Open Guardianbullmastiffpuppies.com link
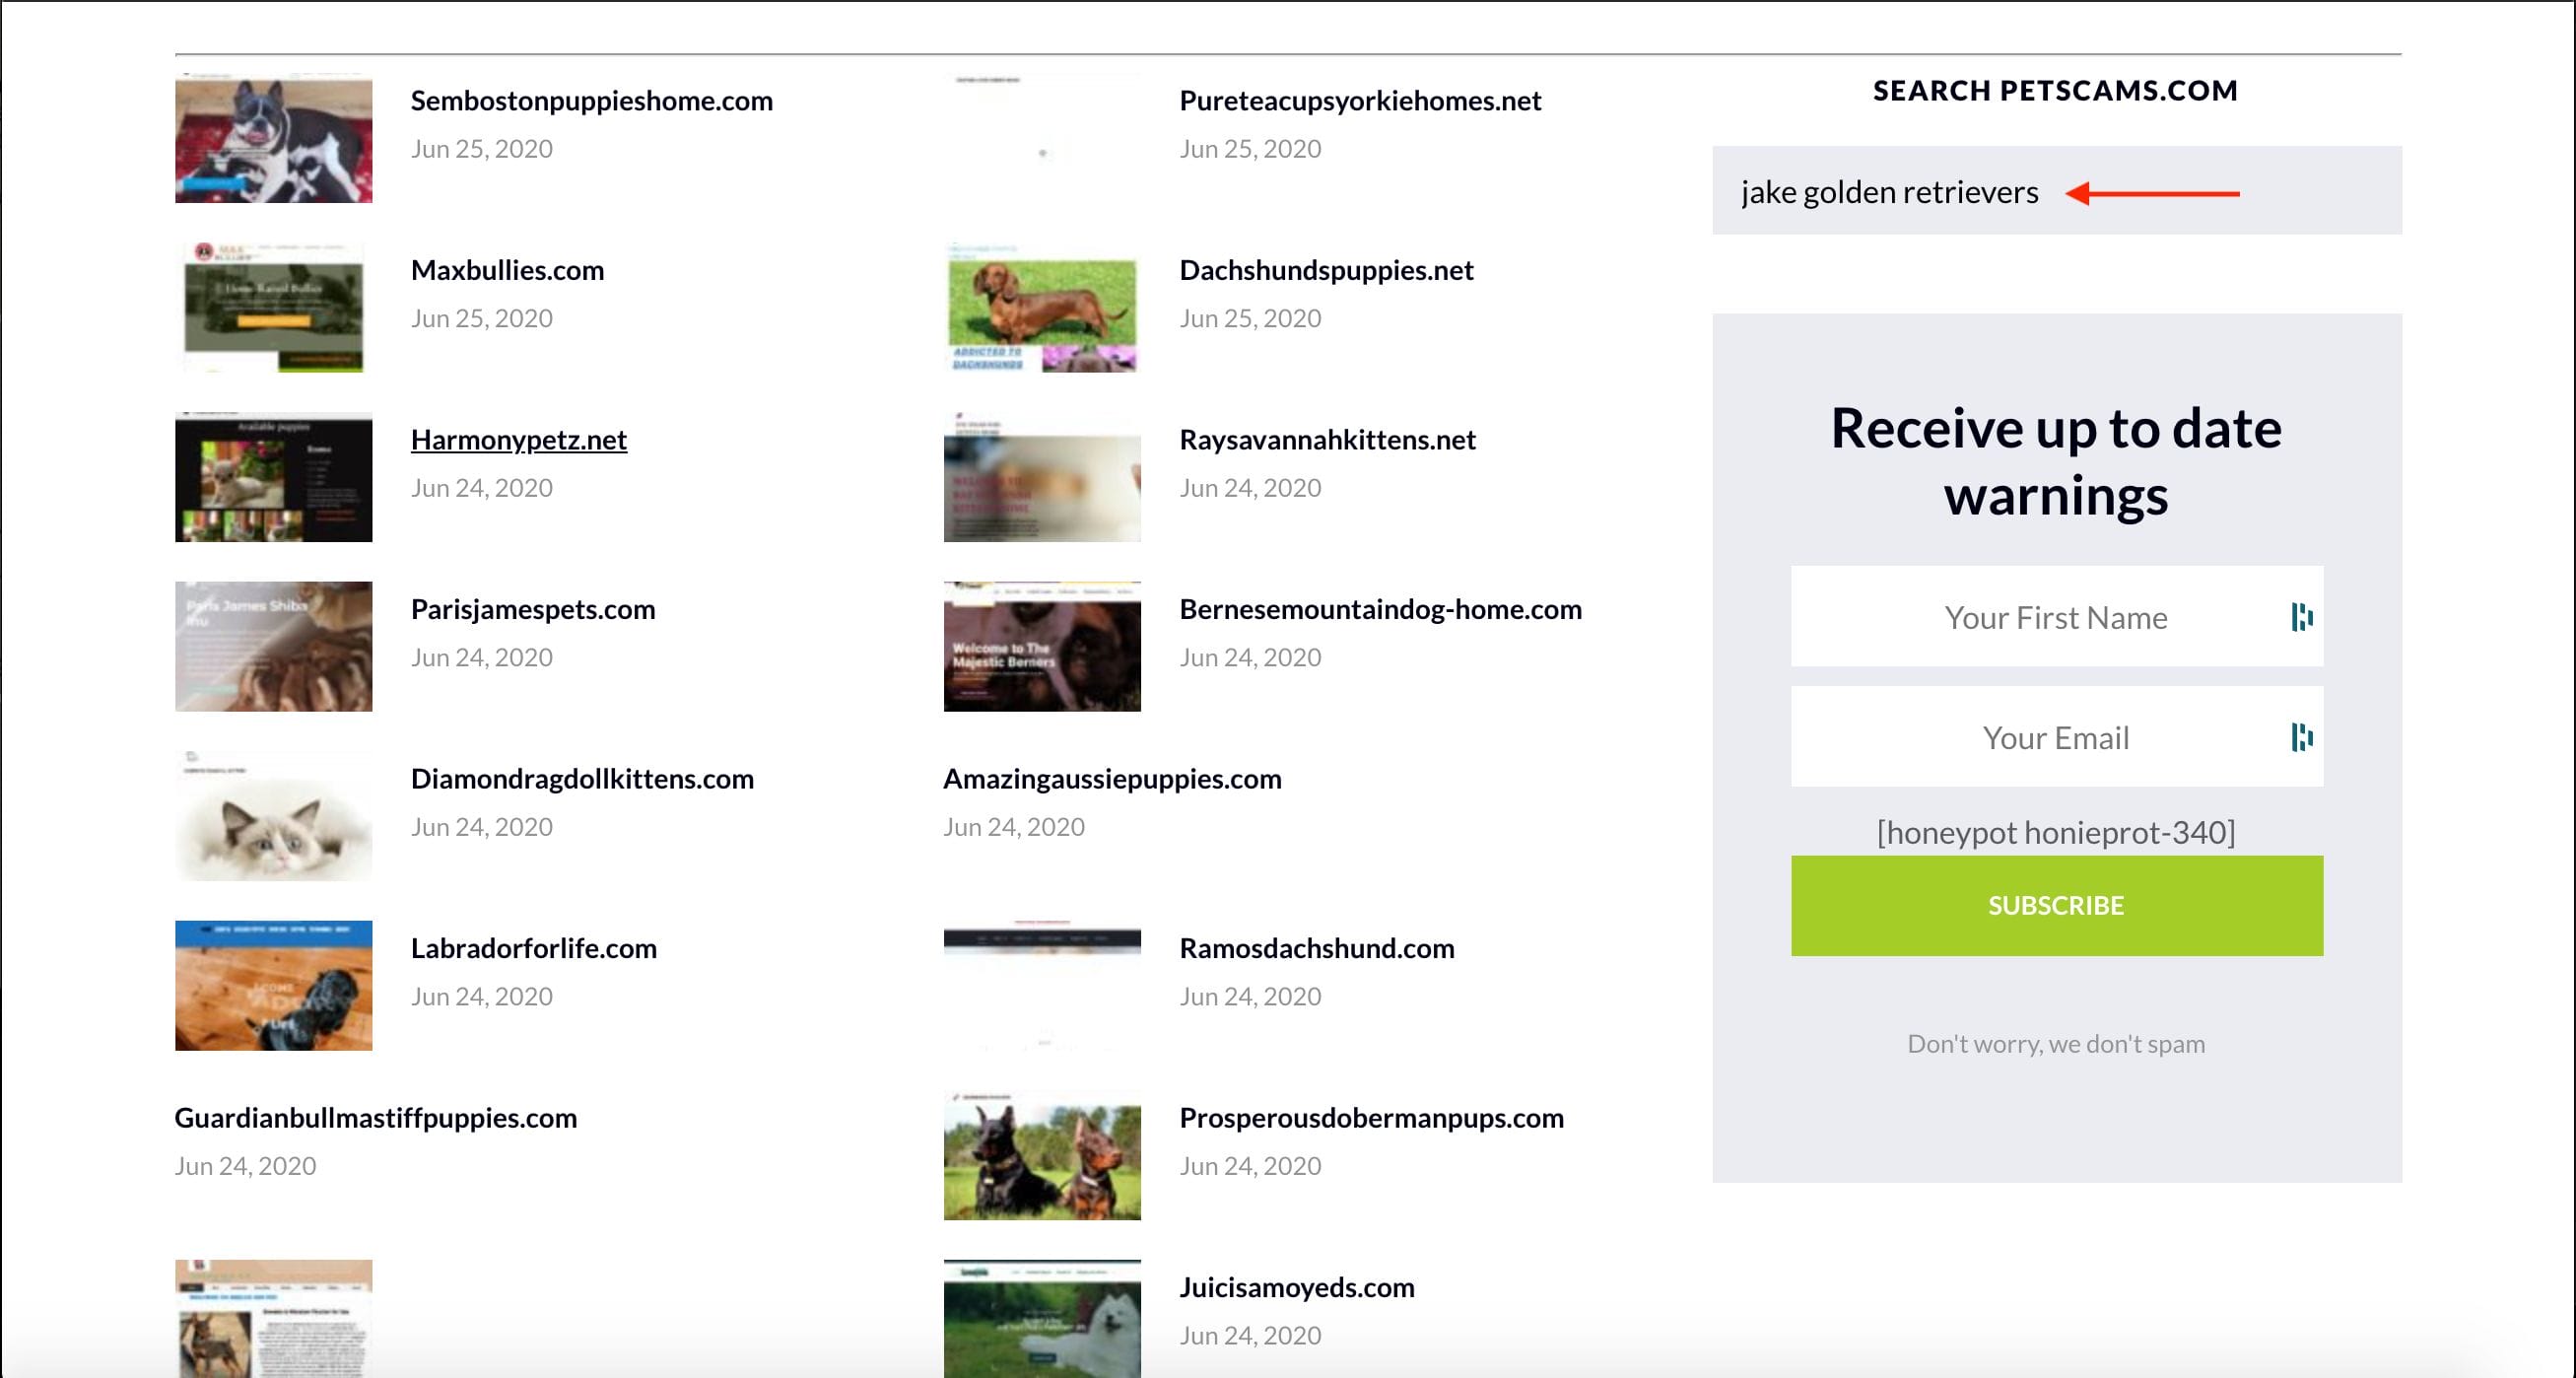Screen dimensions: 2576x1378 click(375, 1117)
